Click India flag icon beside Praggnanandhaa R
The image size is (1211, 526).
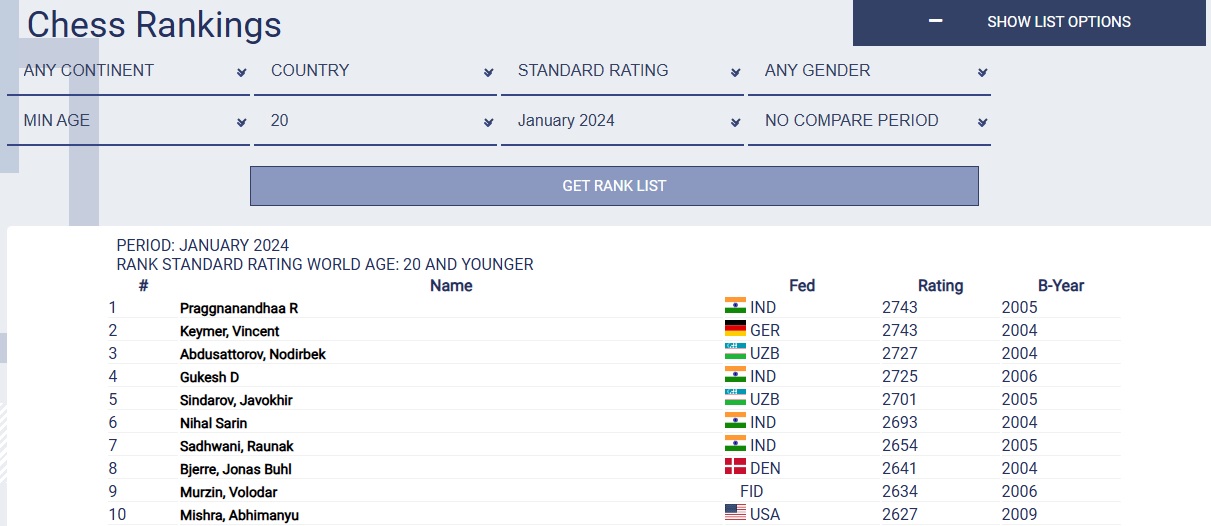(735, 306)
